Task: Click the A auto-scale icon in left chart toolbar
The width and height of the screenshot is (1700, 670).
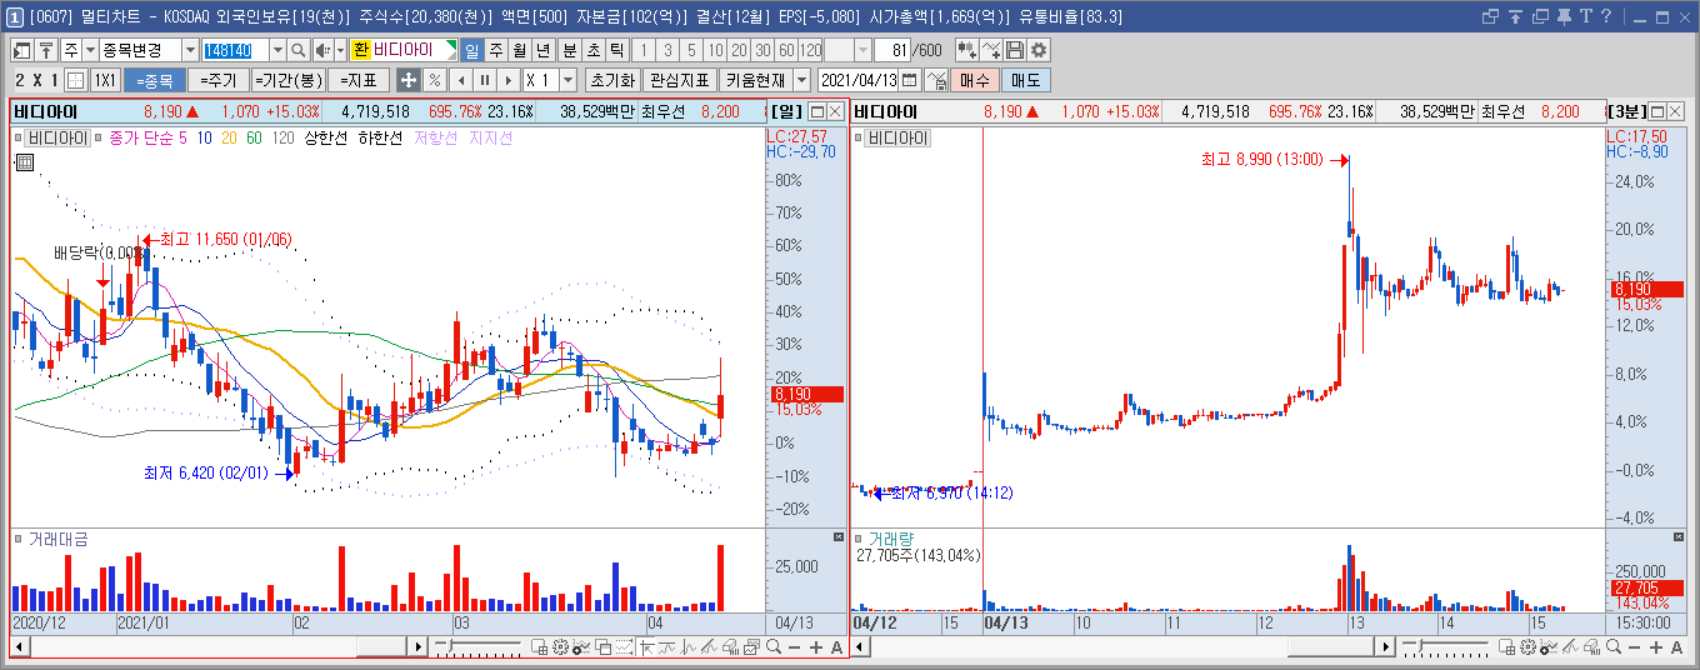Action: 837,648
